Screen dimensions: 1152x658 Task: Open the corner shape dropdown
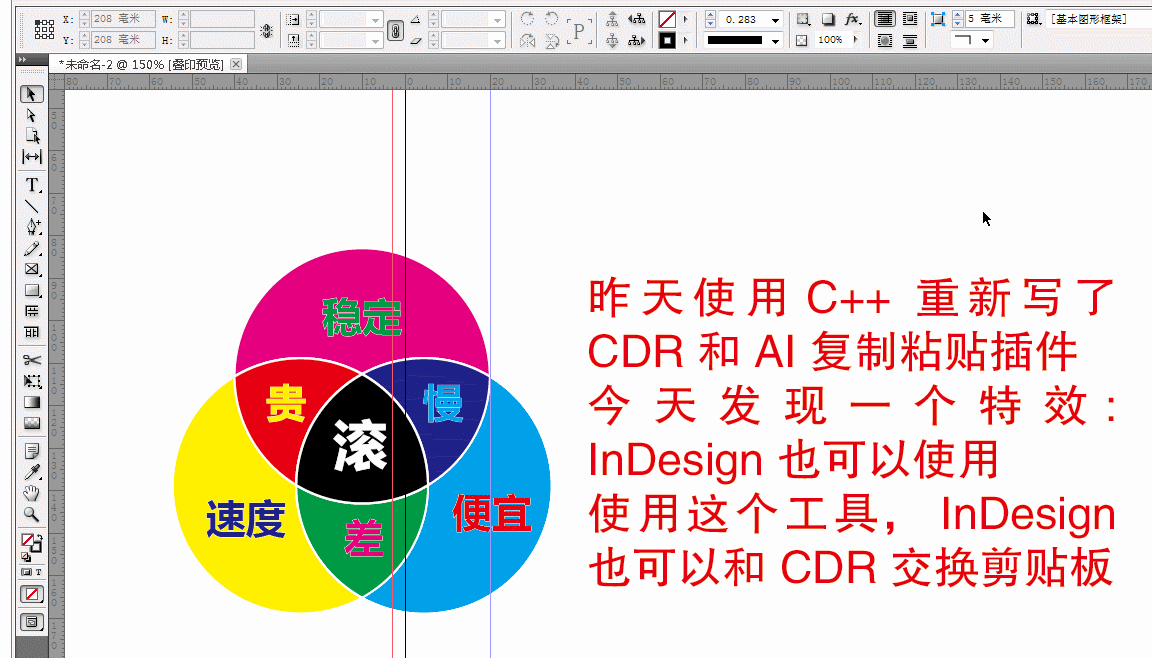click(x=985, y=40)
